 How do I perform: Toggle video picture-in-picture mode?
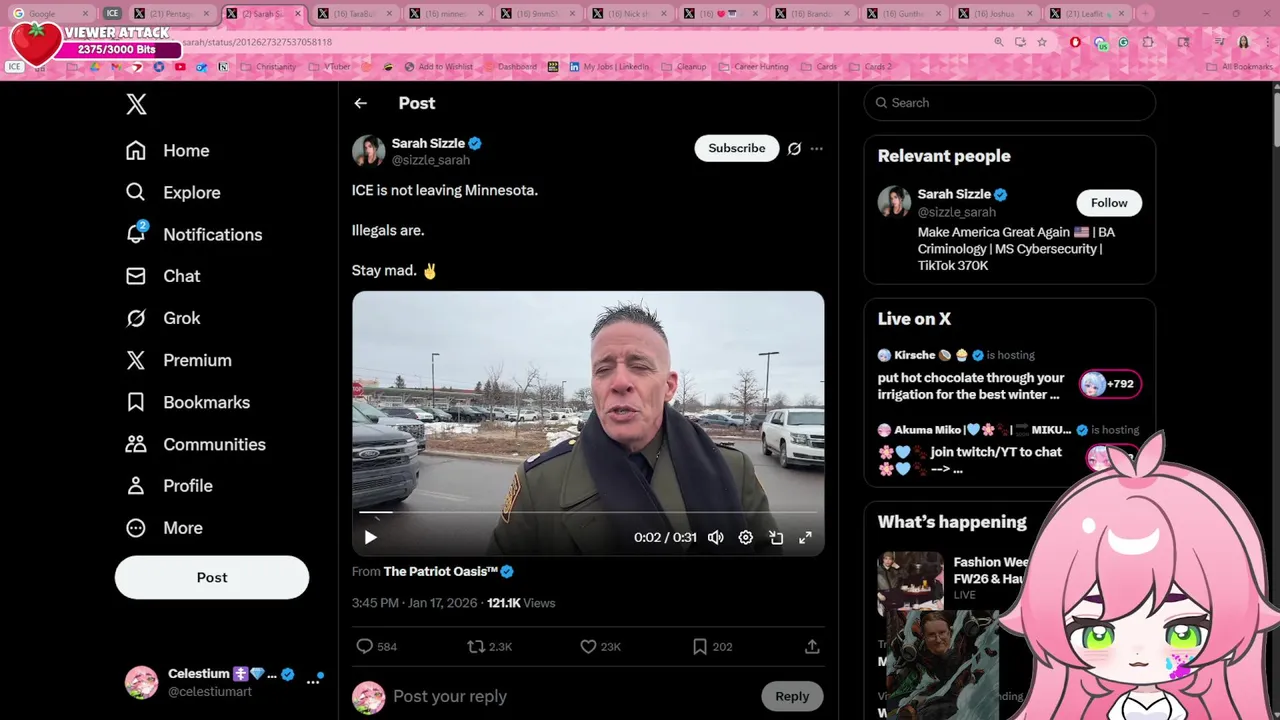pos(776,537)
